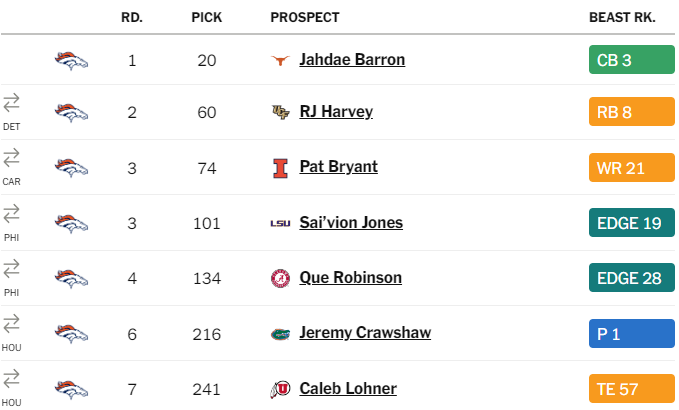Click the BEAST RK. column header
Image resolution: width=679 pixels, height=410 pixels.
point(622,17)
